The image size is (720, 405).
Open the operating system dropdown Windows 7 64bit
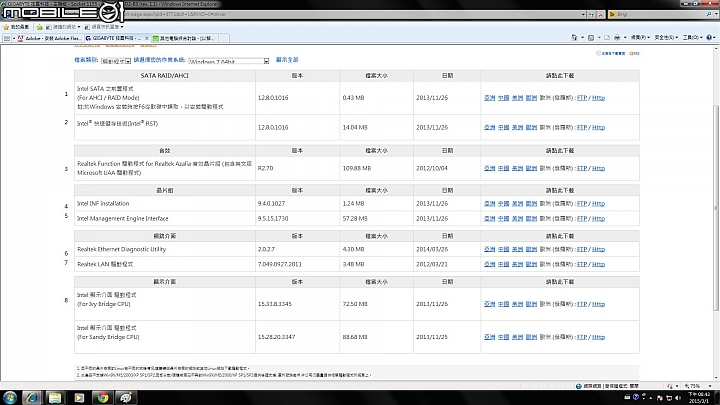coord(229,61)
